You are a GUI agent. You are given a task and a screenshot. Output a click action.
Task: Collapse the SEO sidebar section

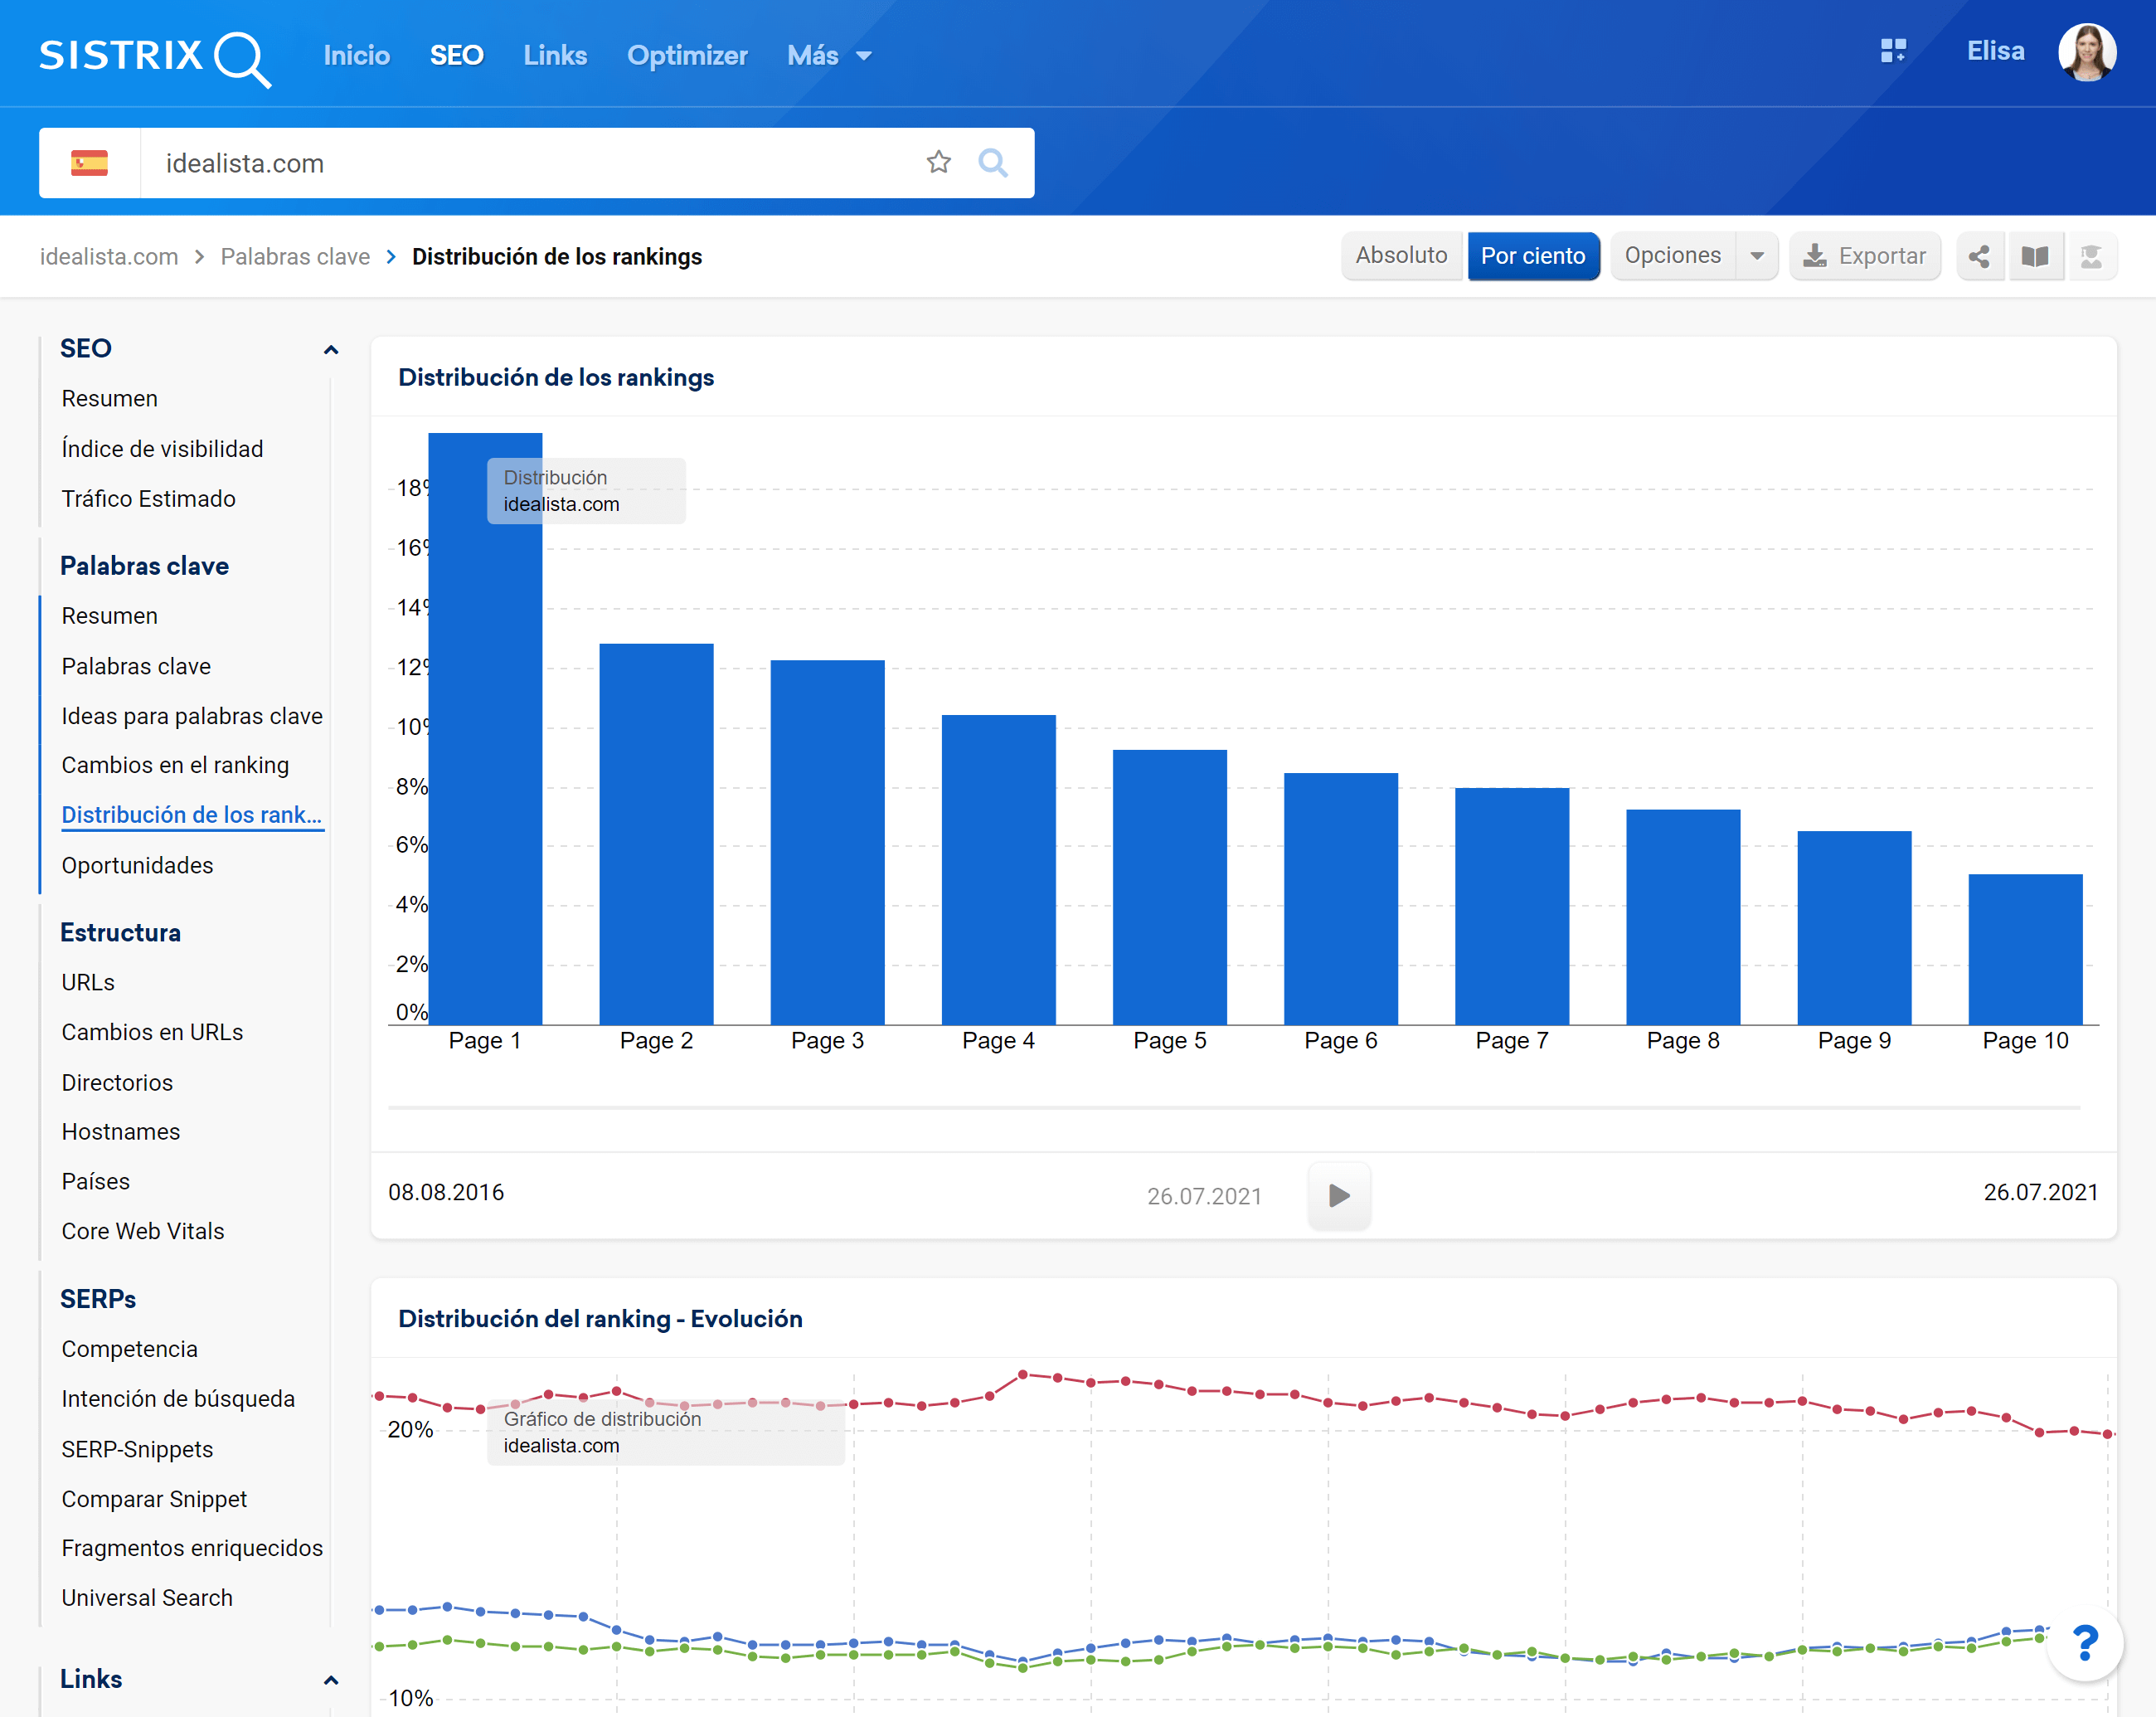point(331,350)
